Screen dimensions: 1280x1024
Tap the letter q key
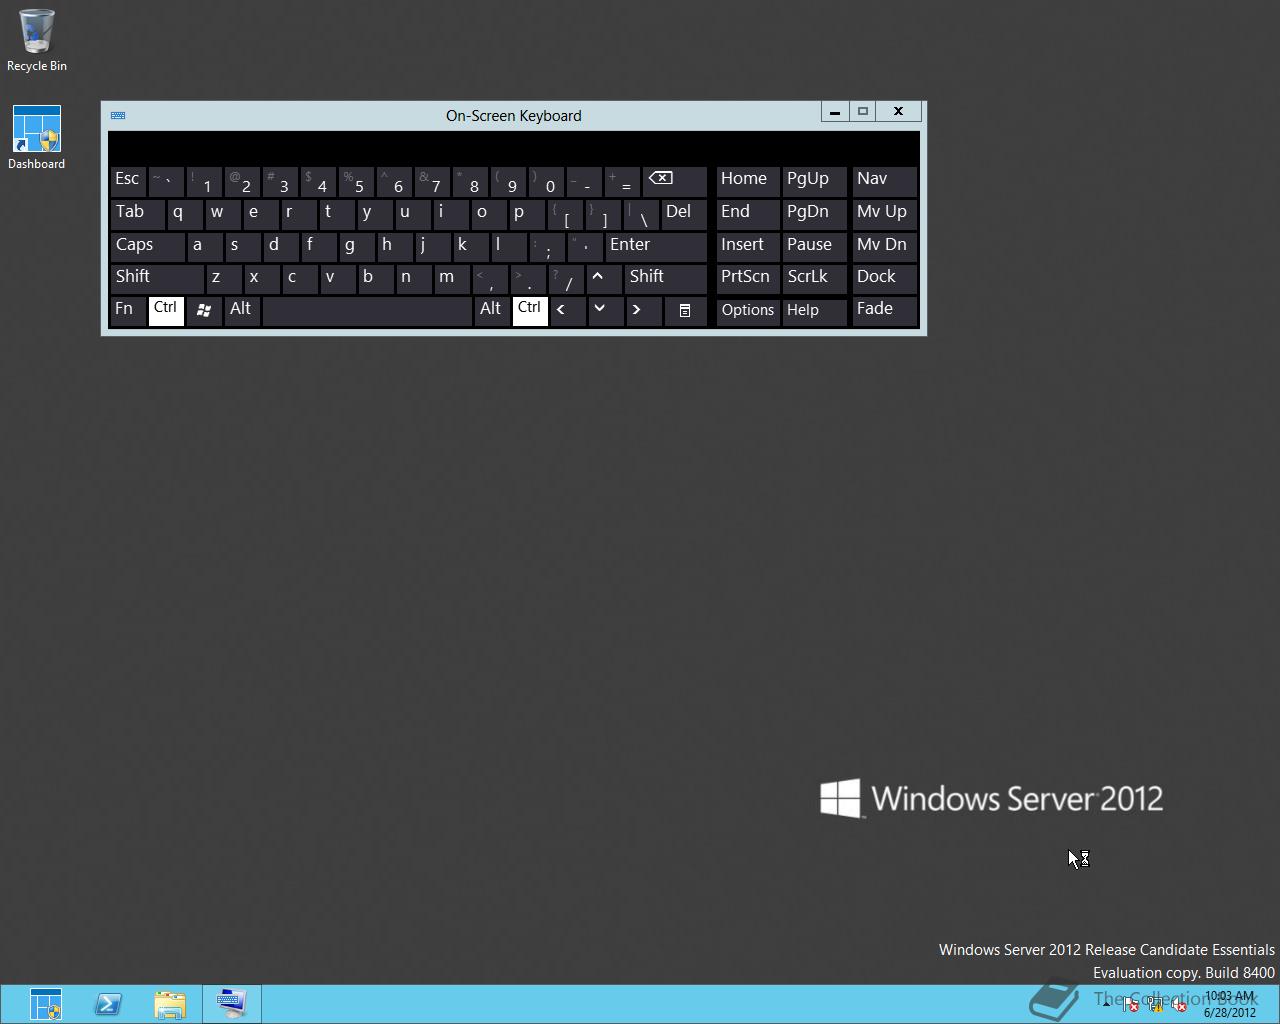point(185,213)
